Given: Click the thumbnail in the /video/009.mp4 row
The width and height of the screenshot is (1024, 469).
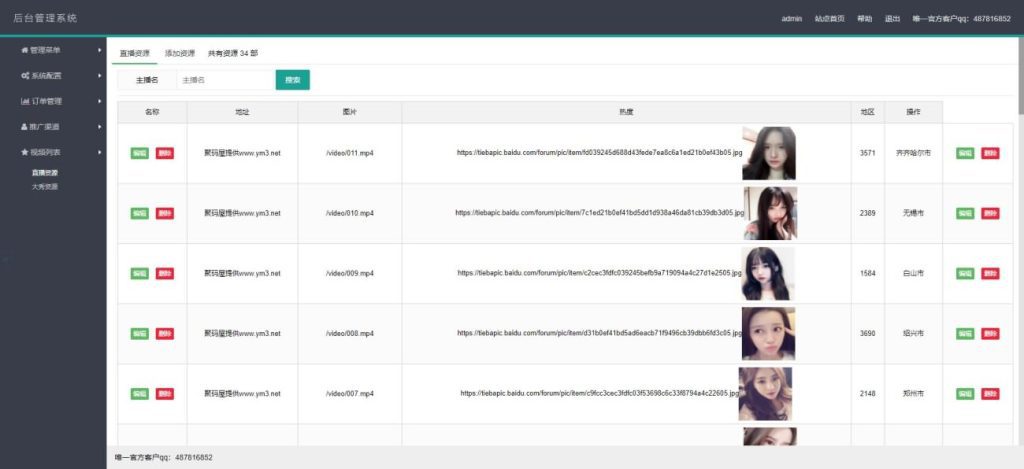Looking at the screenshot, I should [x=768, y=273].
